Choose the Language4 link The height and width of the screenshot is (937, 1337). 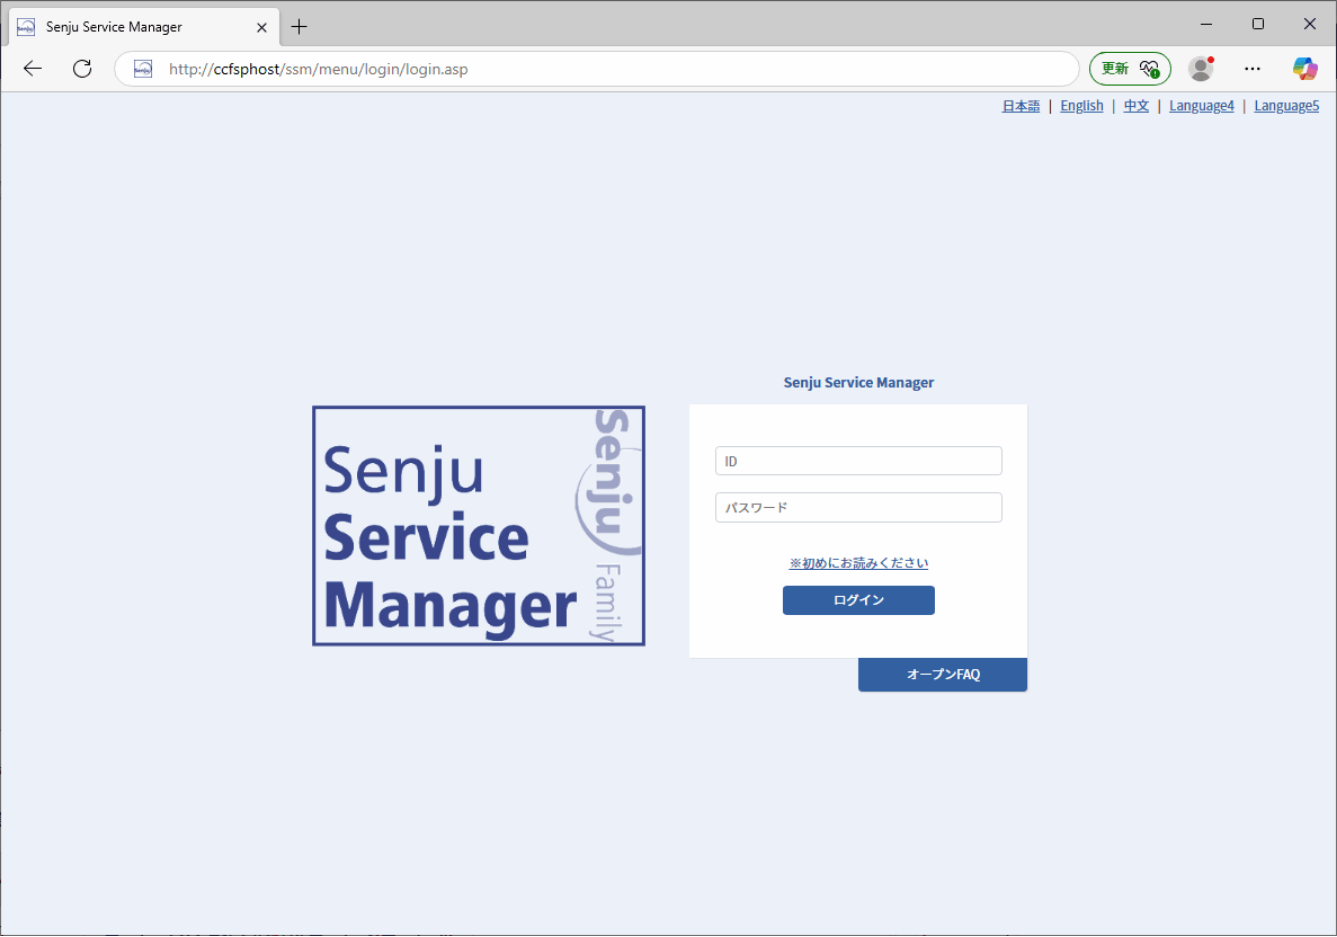point(1202,106)
